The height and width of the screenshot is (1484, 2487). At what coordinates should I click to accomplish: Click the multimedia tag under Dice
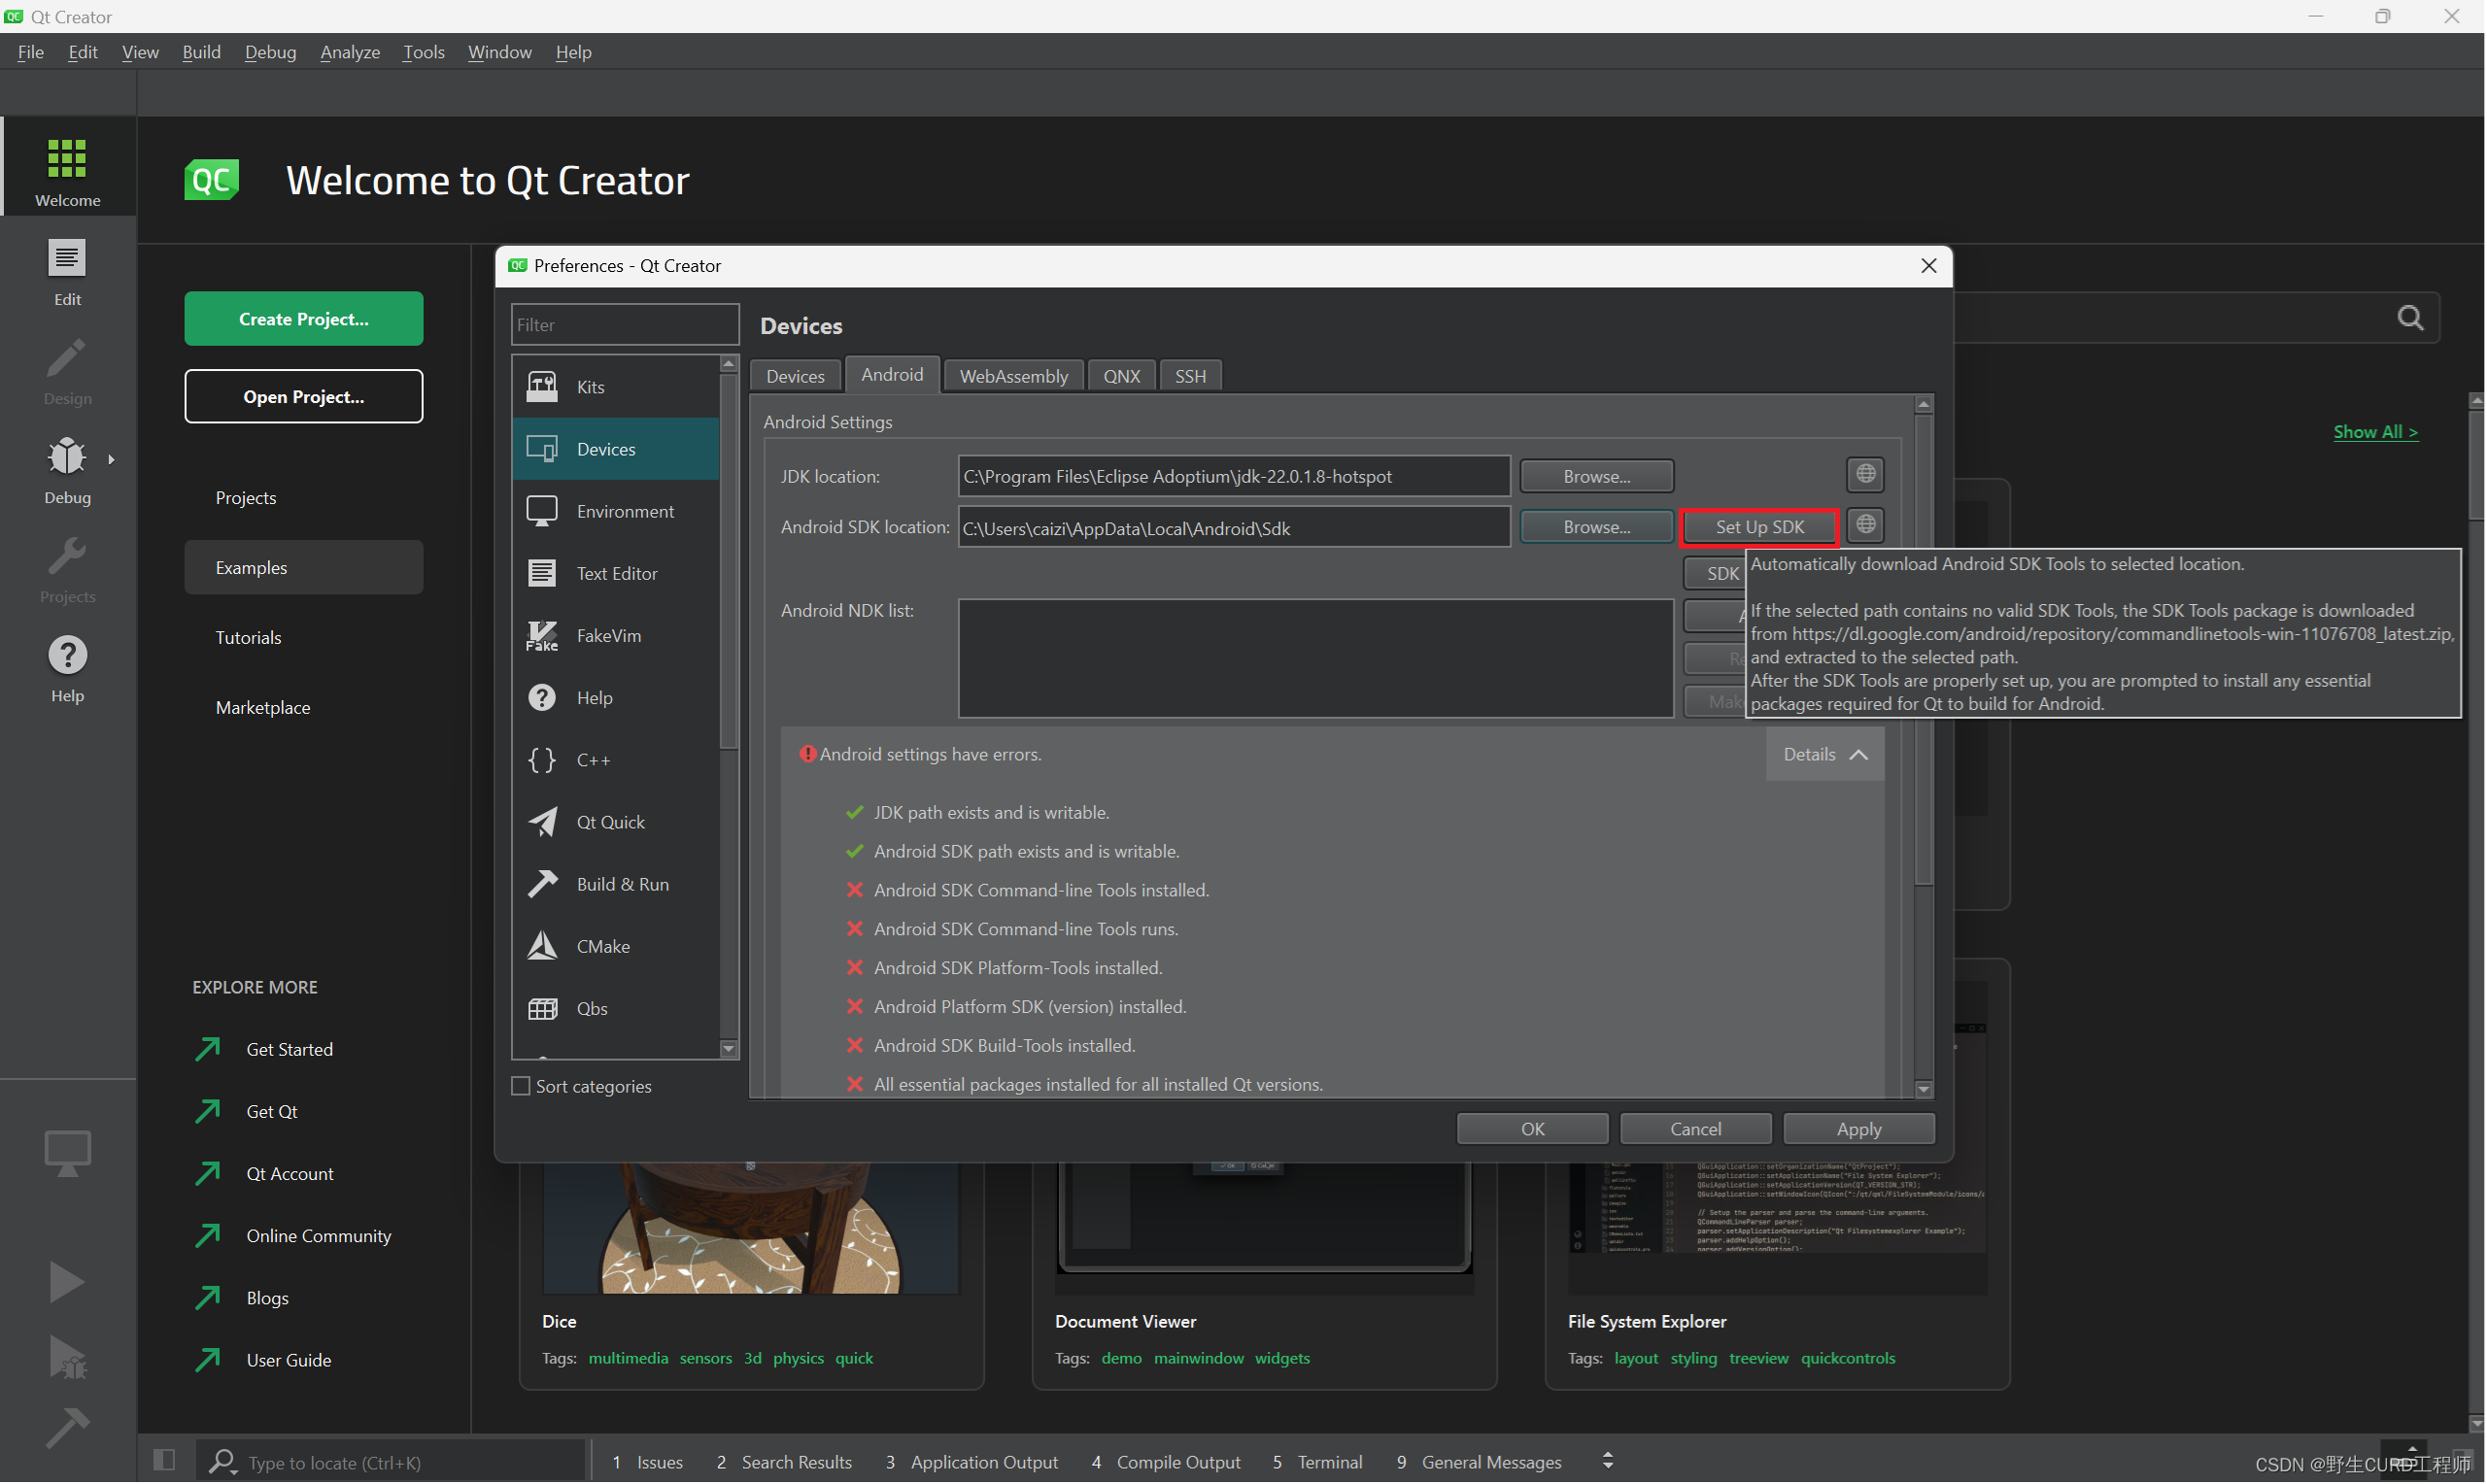point(628,1359)
